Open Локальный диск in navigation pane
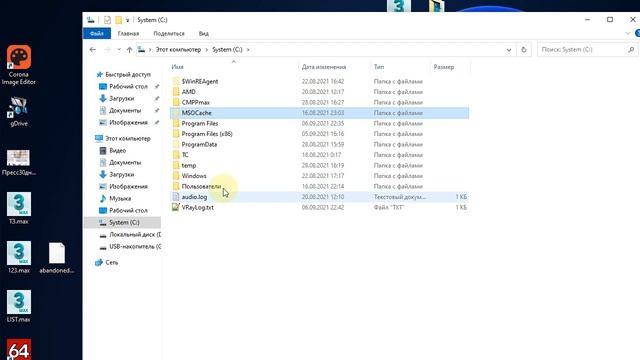 (x=134, y=235)
